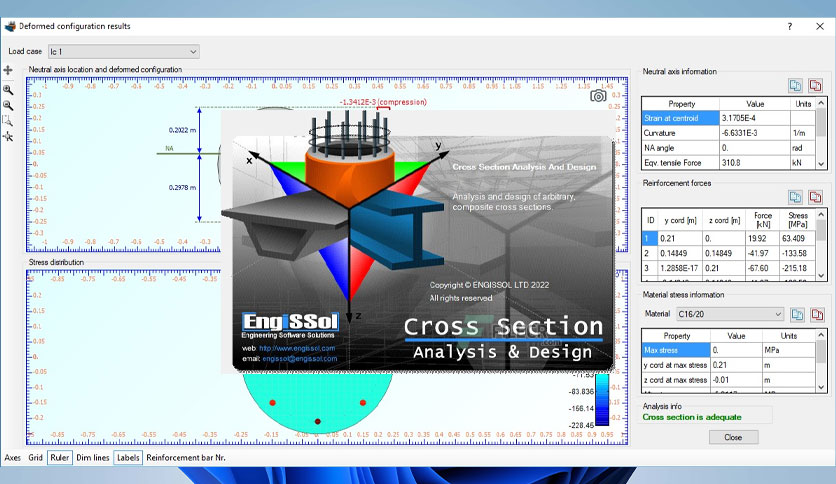Click the Cross section is adequate message
This screenshot has width=836, height=484.
pyautogui.click(x=692, y=417)
